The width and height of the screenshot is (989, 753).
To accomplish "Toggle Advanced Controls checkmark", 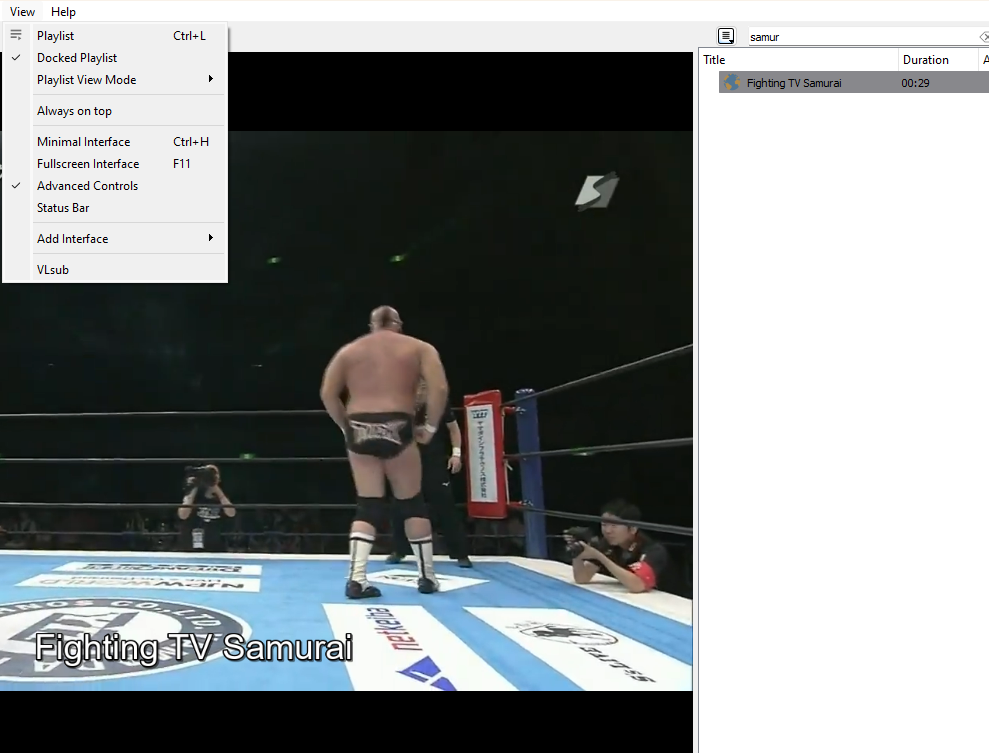I will pyautogui.click(x=115, y=186).
